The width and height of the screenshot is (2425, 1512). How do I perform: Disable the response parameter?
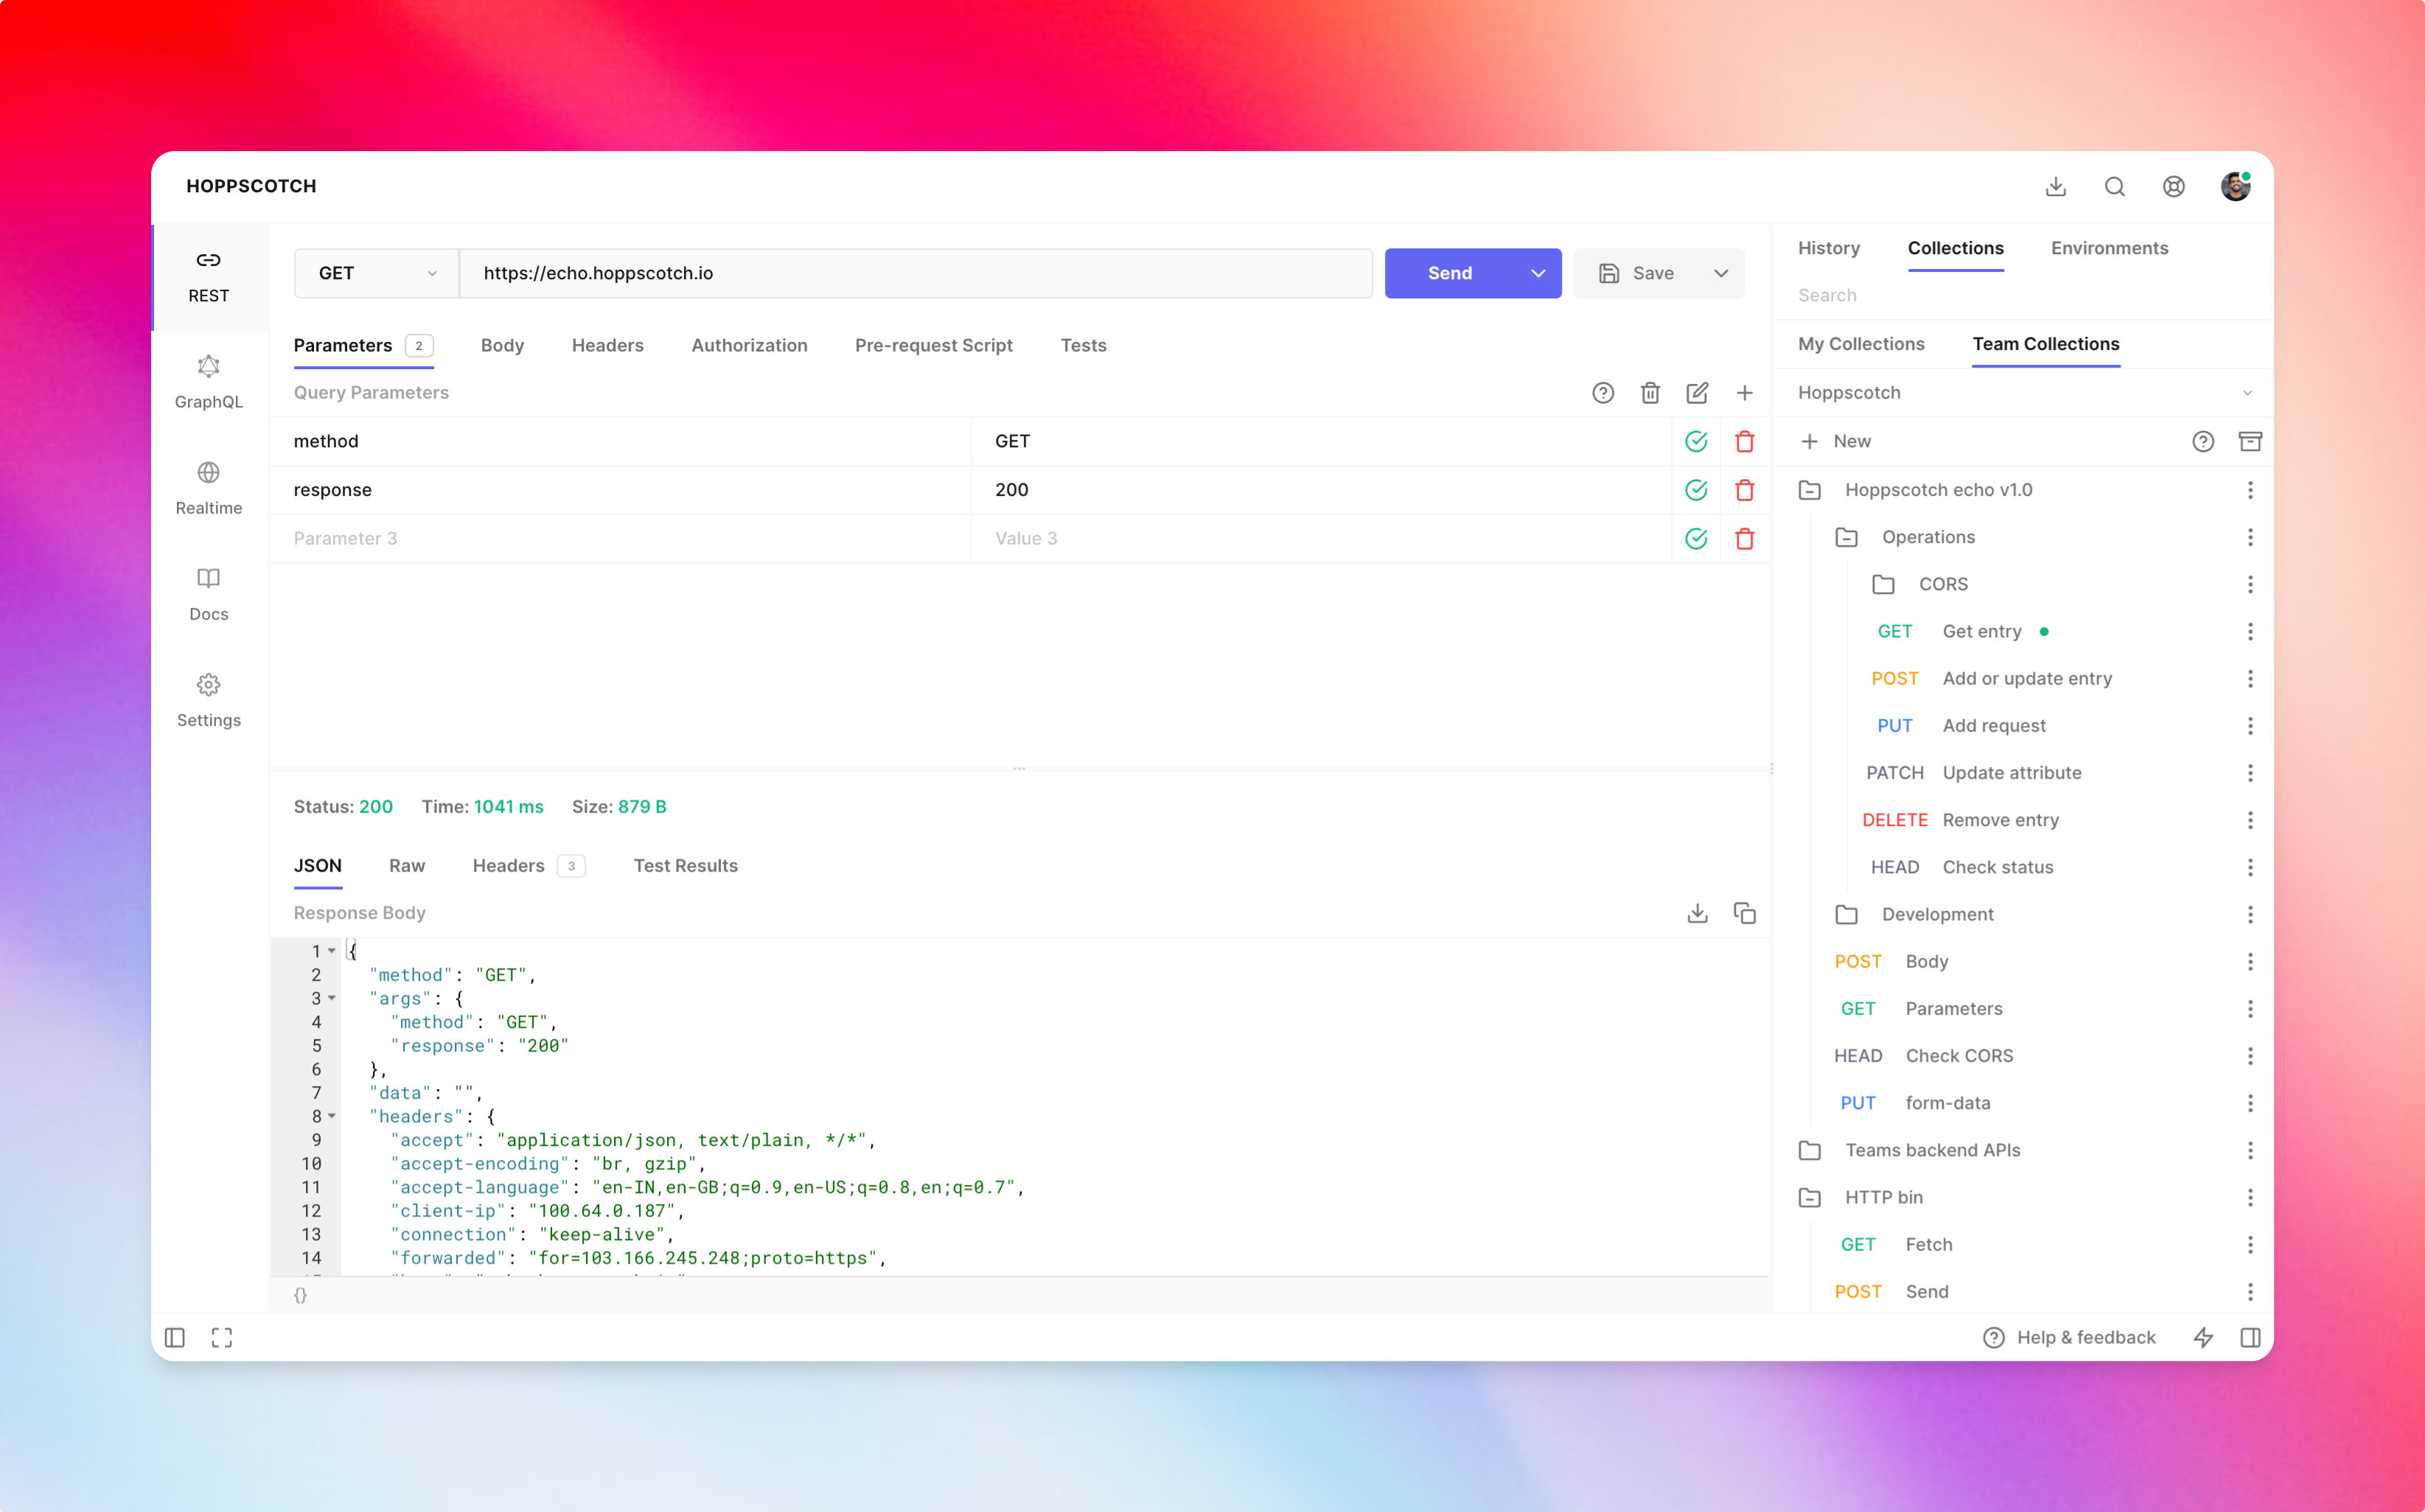(1696, 490)
